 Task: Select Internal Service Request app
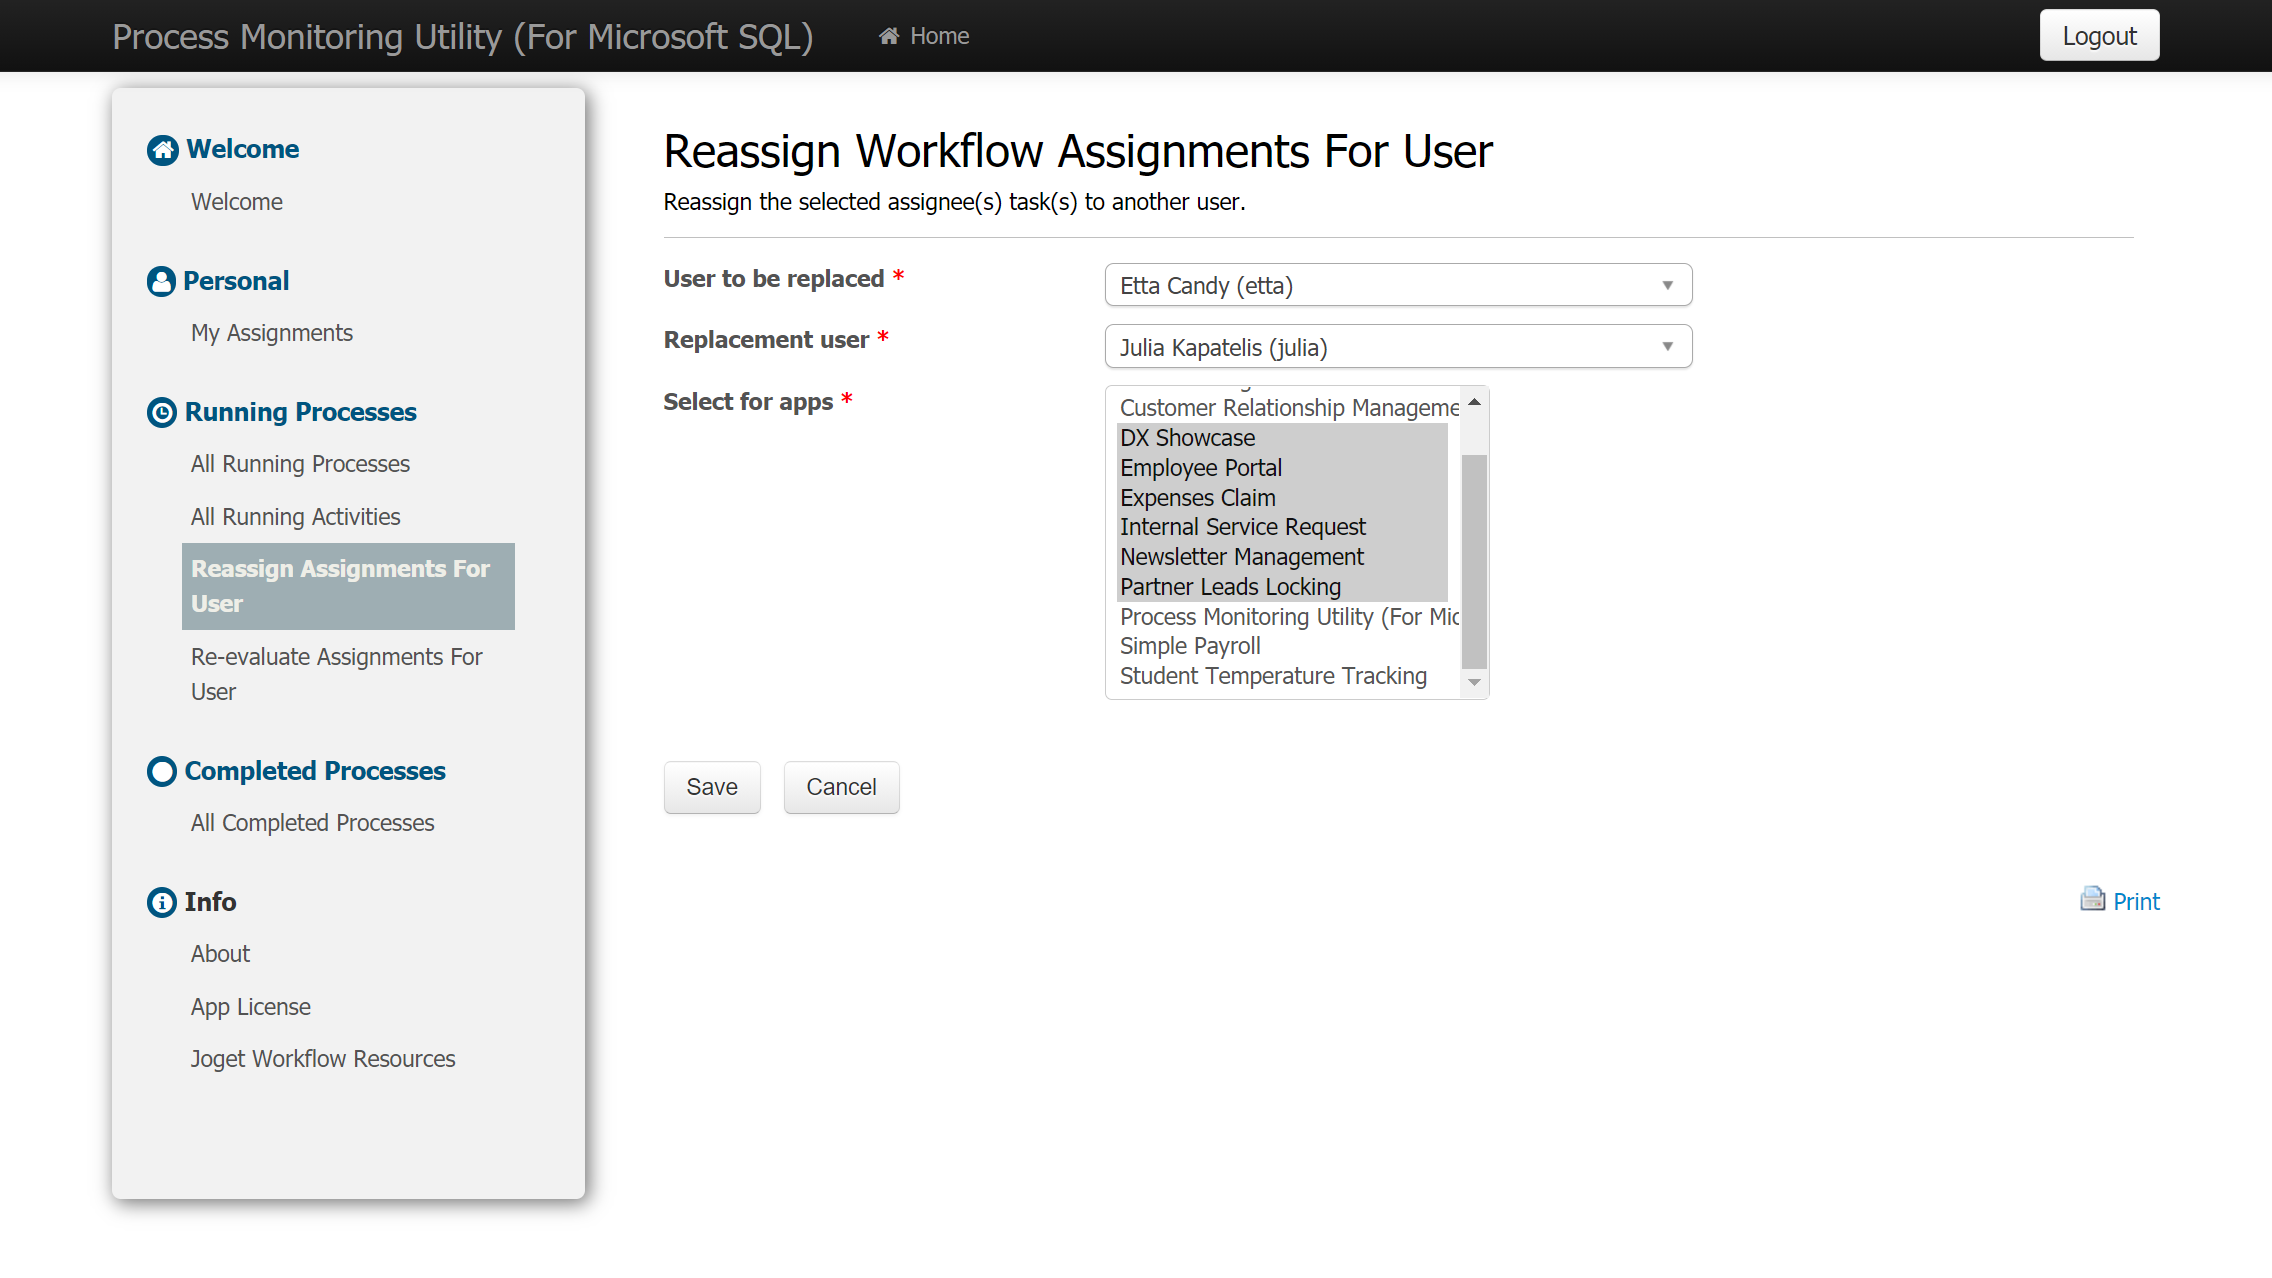click(x=1282, y=527)
